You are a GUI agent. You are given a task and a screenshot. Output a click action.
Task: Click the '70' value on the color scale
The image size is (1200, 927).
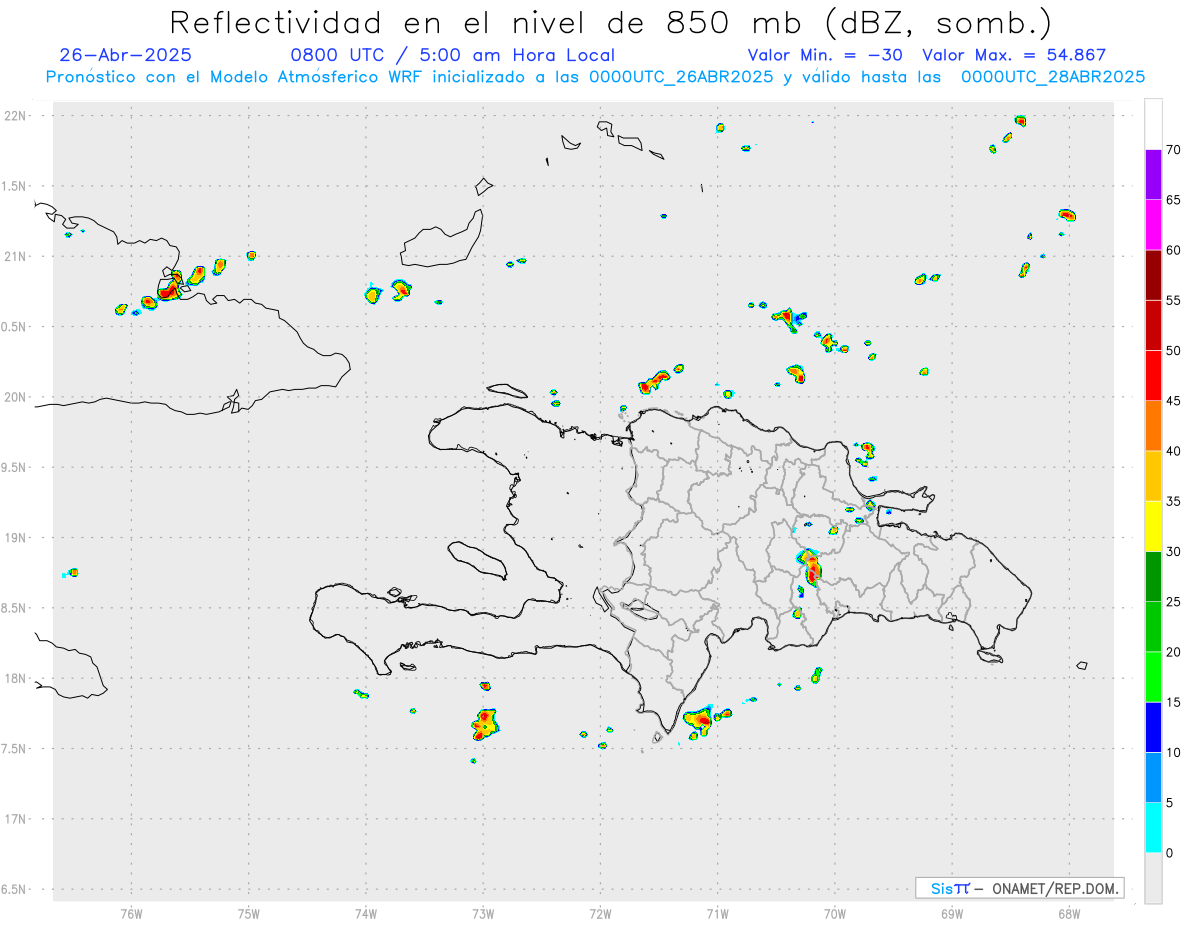(1173, 150)
